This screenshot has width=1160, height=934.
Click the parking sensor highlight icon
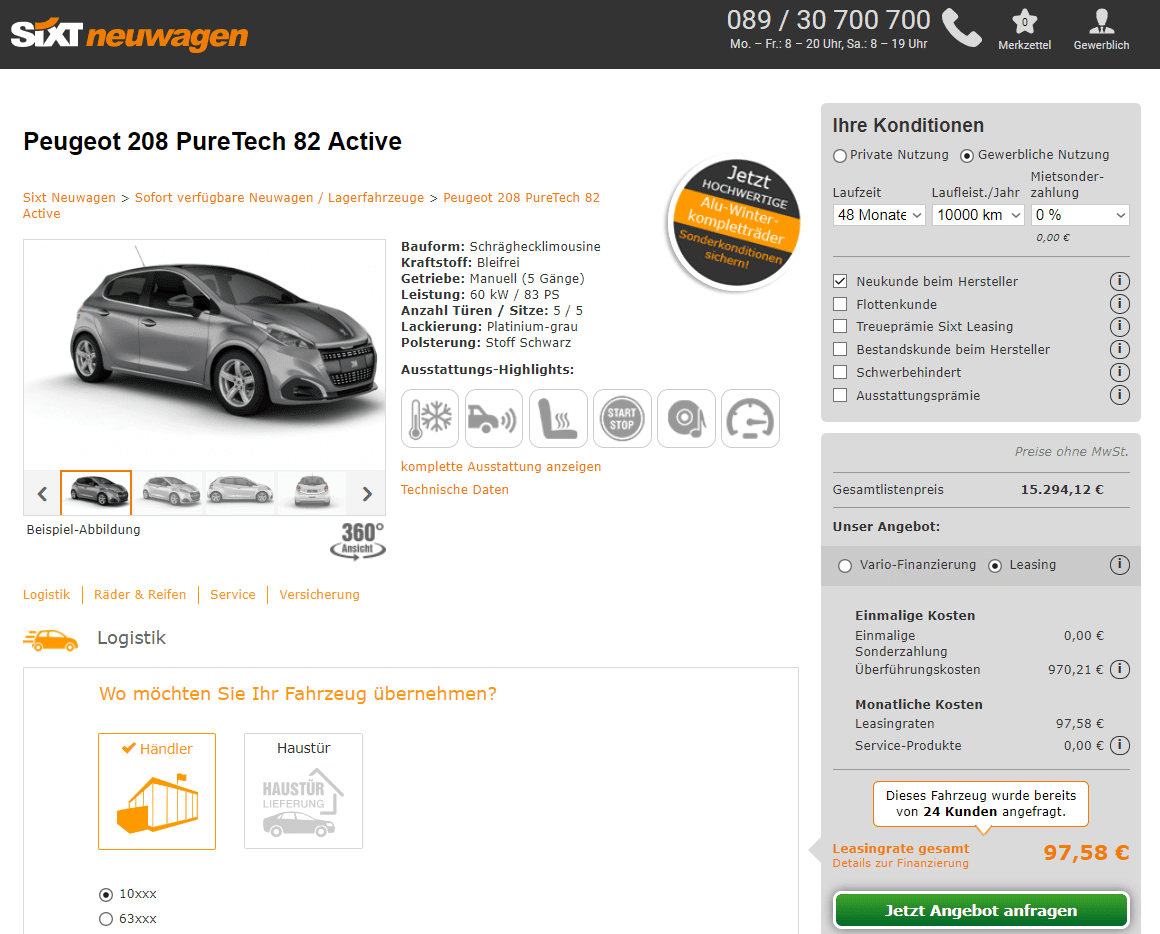coord(494,419)
